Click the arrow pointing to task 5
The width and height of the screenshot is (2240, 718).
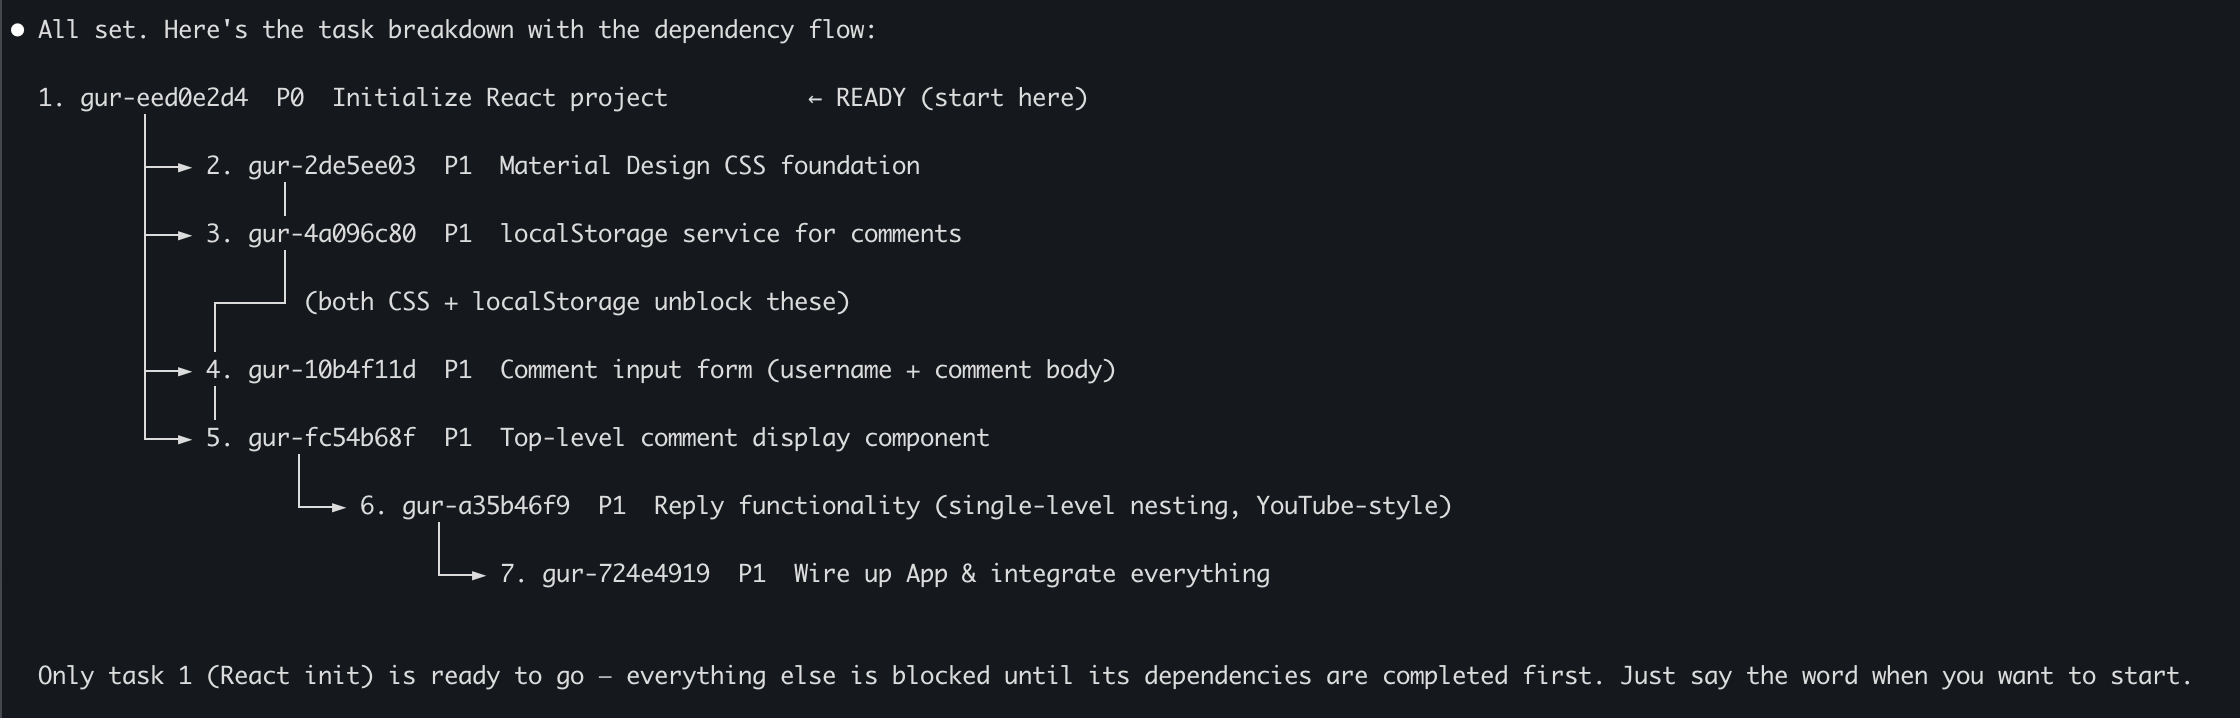(183, 439)
